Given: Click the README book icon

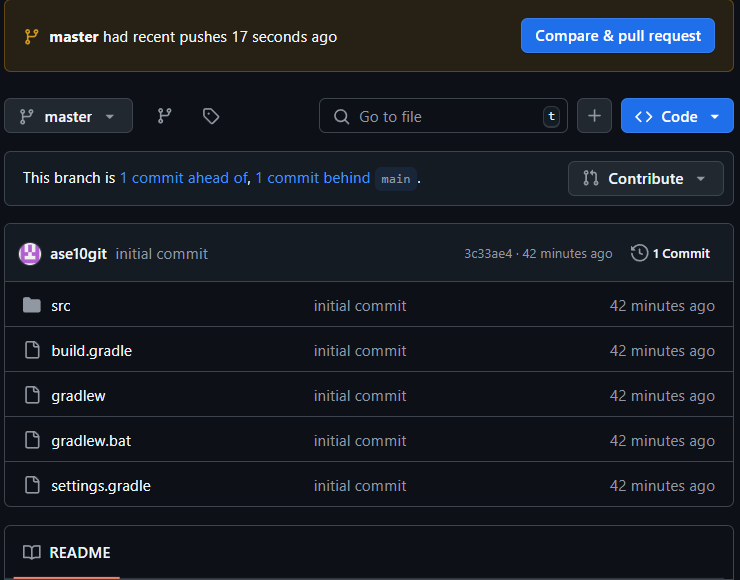Looking at the screenshot, I should [32, 553].
